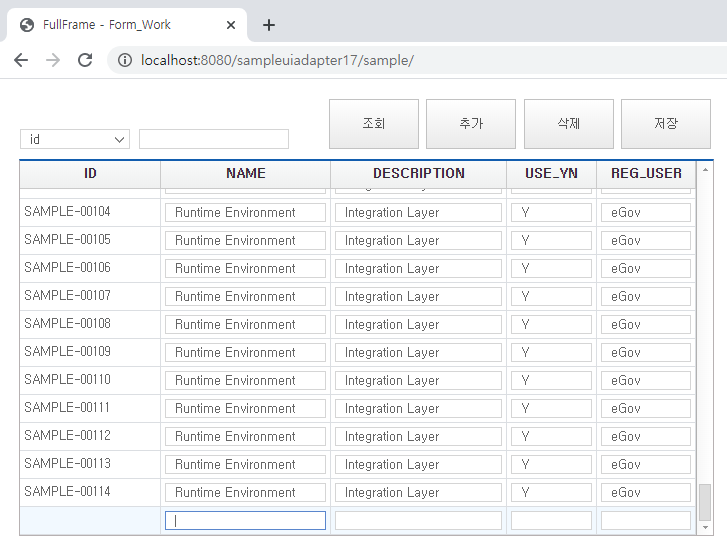Open a new browser tab with the plus icon

pos(268,25)
